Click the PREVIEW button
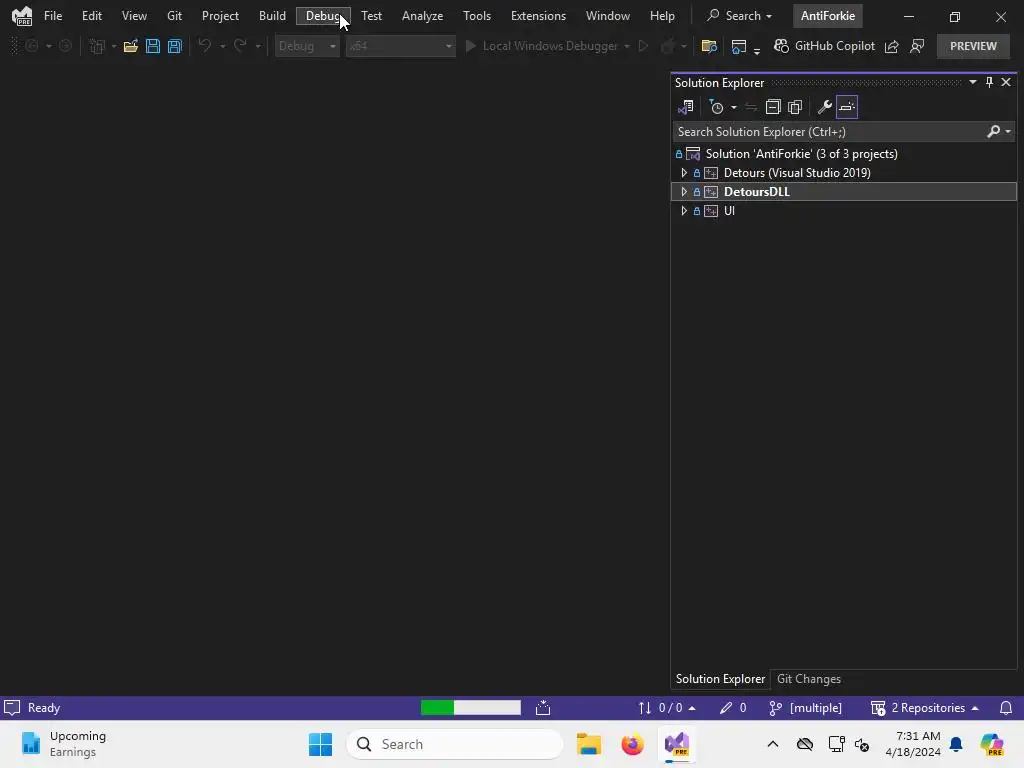 (973, 46)
